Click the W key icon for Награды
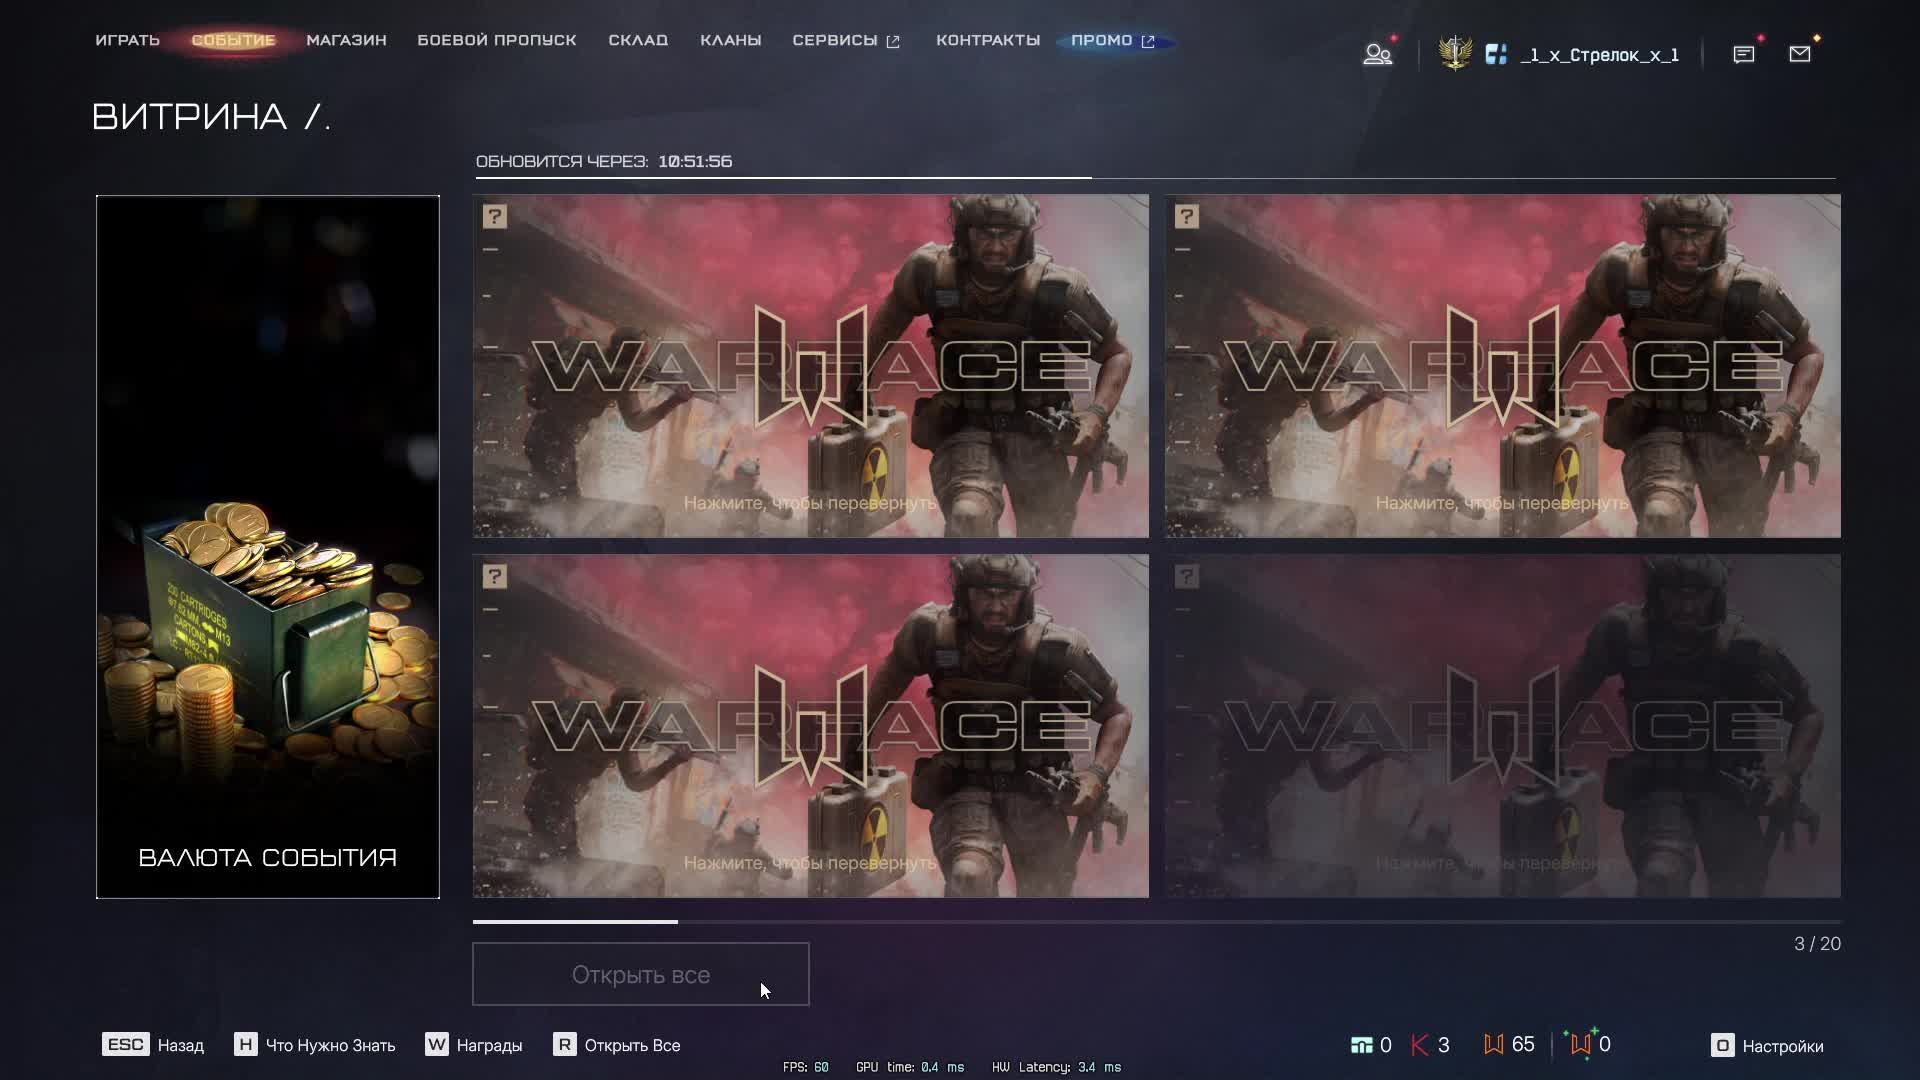Image resolution: width=1920 pixels, height=1080 pixels. (x=436, y=1044)
